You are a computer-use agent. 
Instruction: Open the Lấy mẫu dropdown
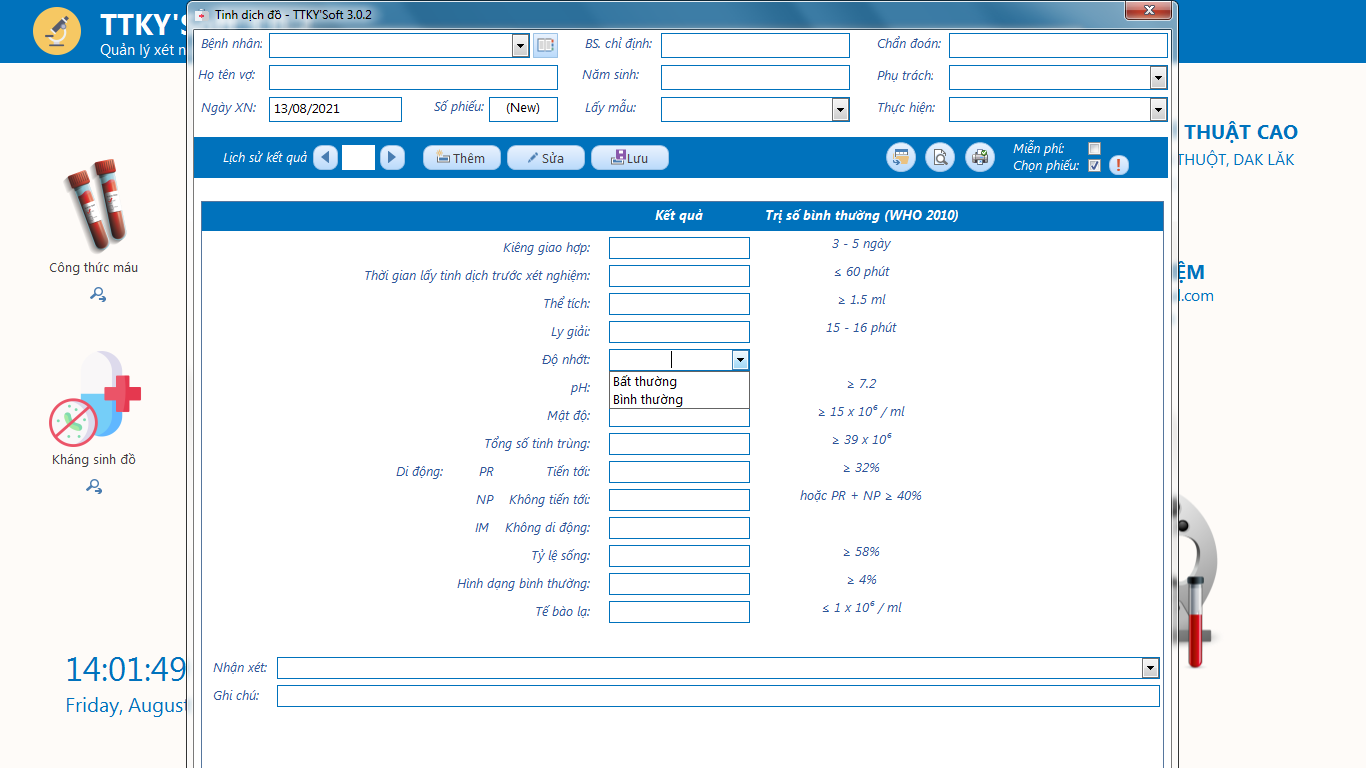pos(840,110)
